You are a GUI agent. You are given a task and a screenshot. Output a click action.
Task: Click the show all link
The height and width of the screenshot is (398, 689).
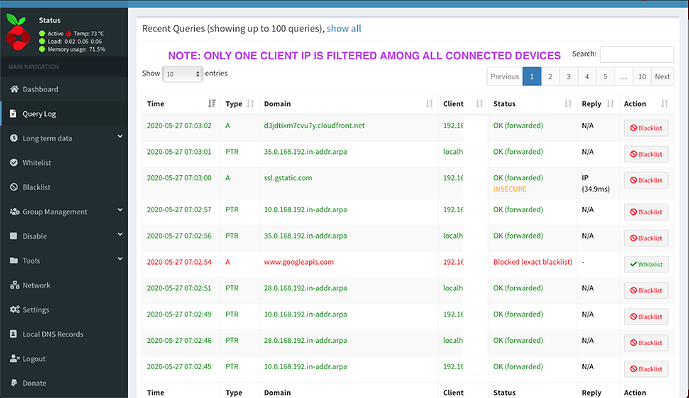tap(344, 29)
